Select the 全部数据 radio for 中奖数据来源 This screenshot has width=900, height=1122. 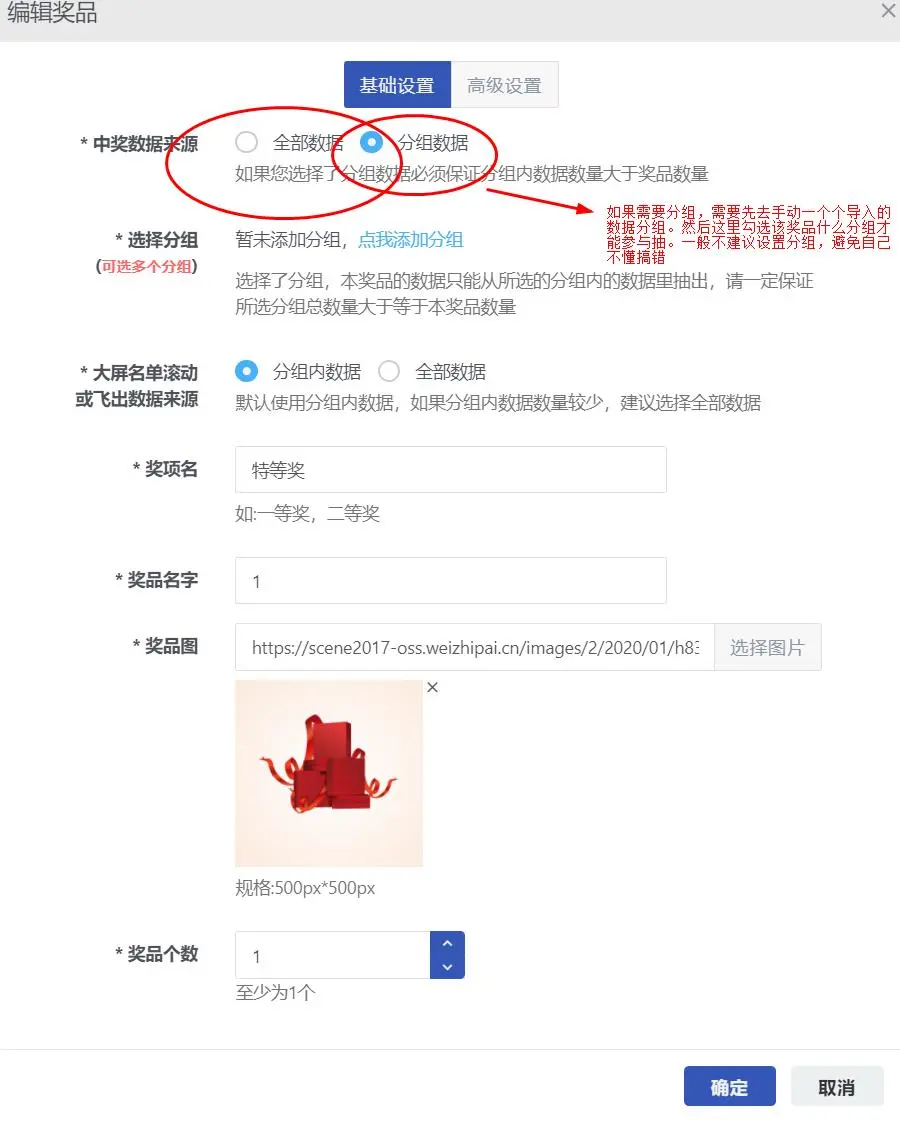click(247, 142)
